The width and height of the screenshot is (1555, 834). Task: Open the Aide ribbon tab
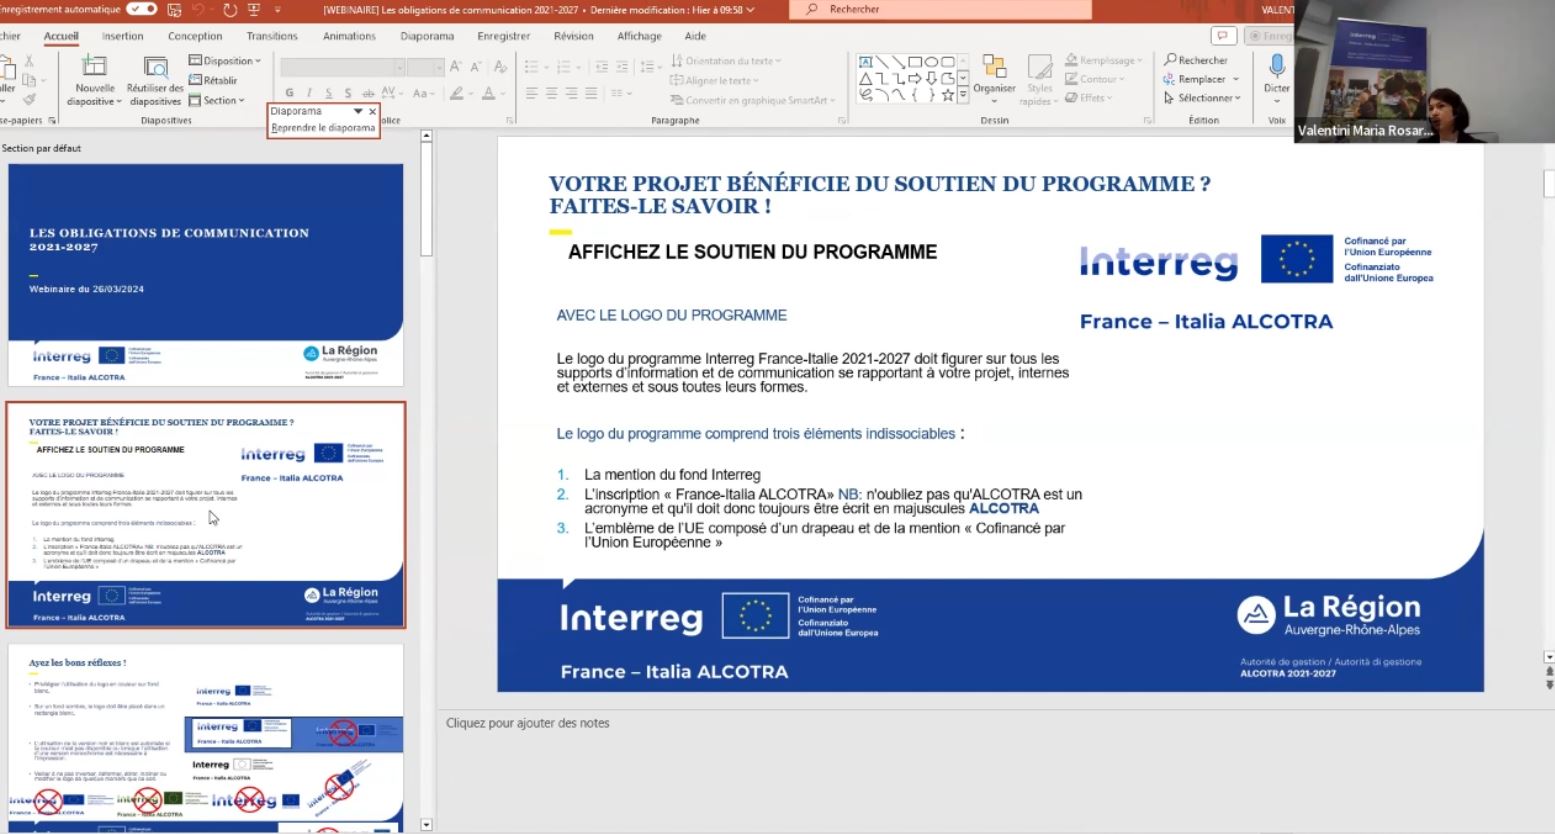point(695,36)
